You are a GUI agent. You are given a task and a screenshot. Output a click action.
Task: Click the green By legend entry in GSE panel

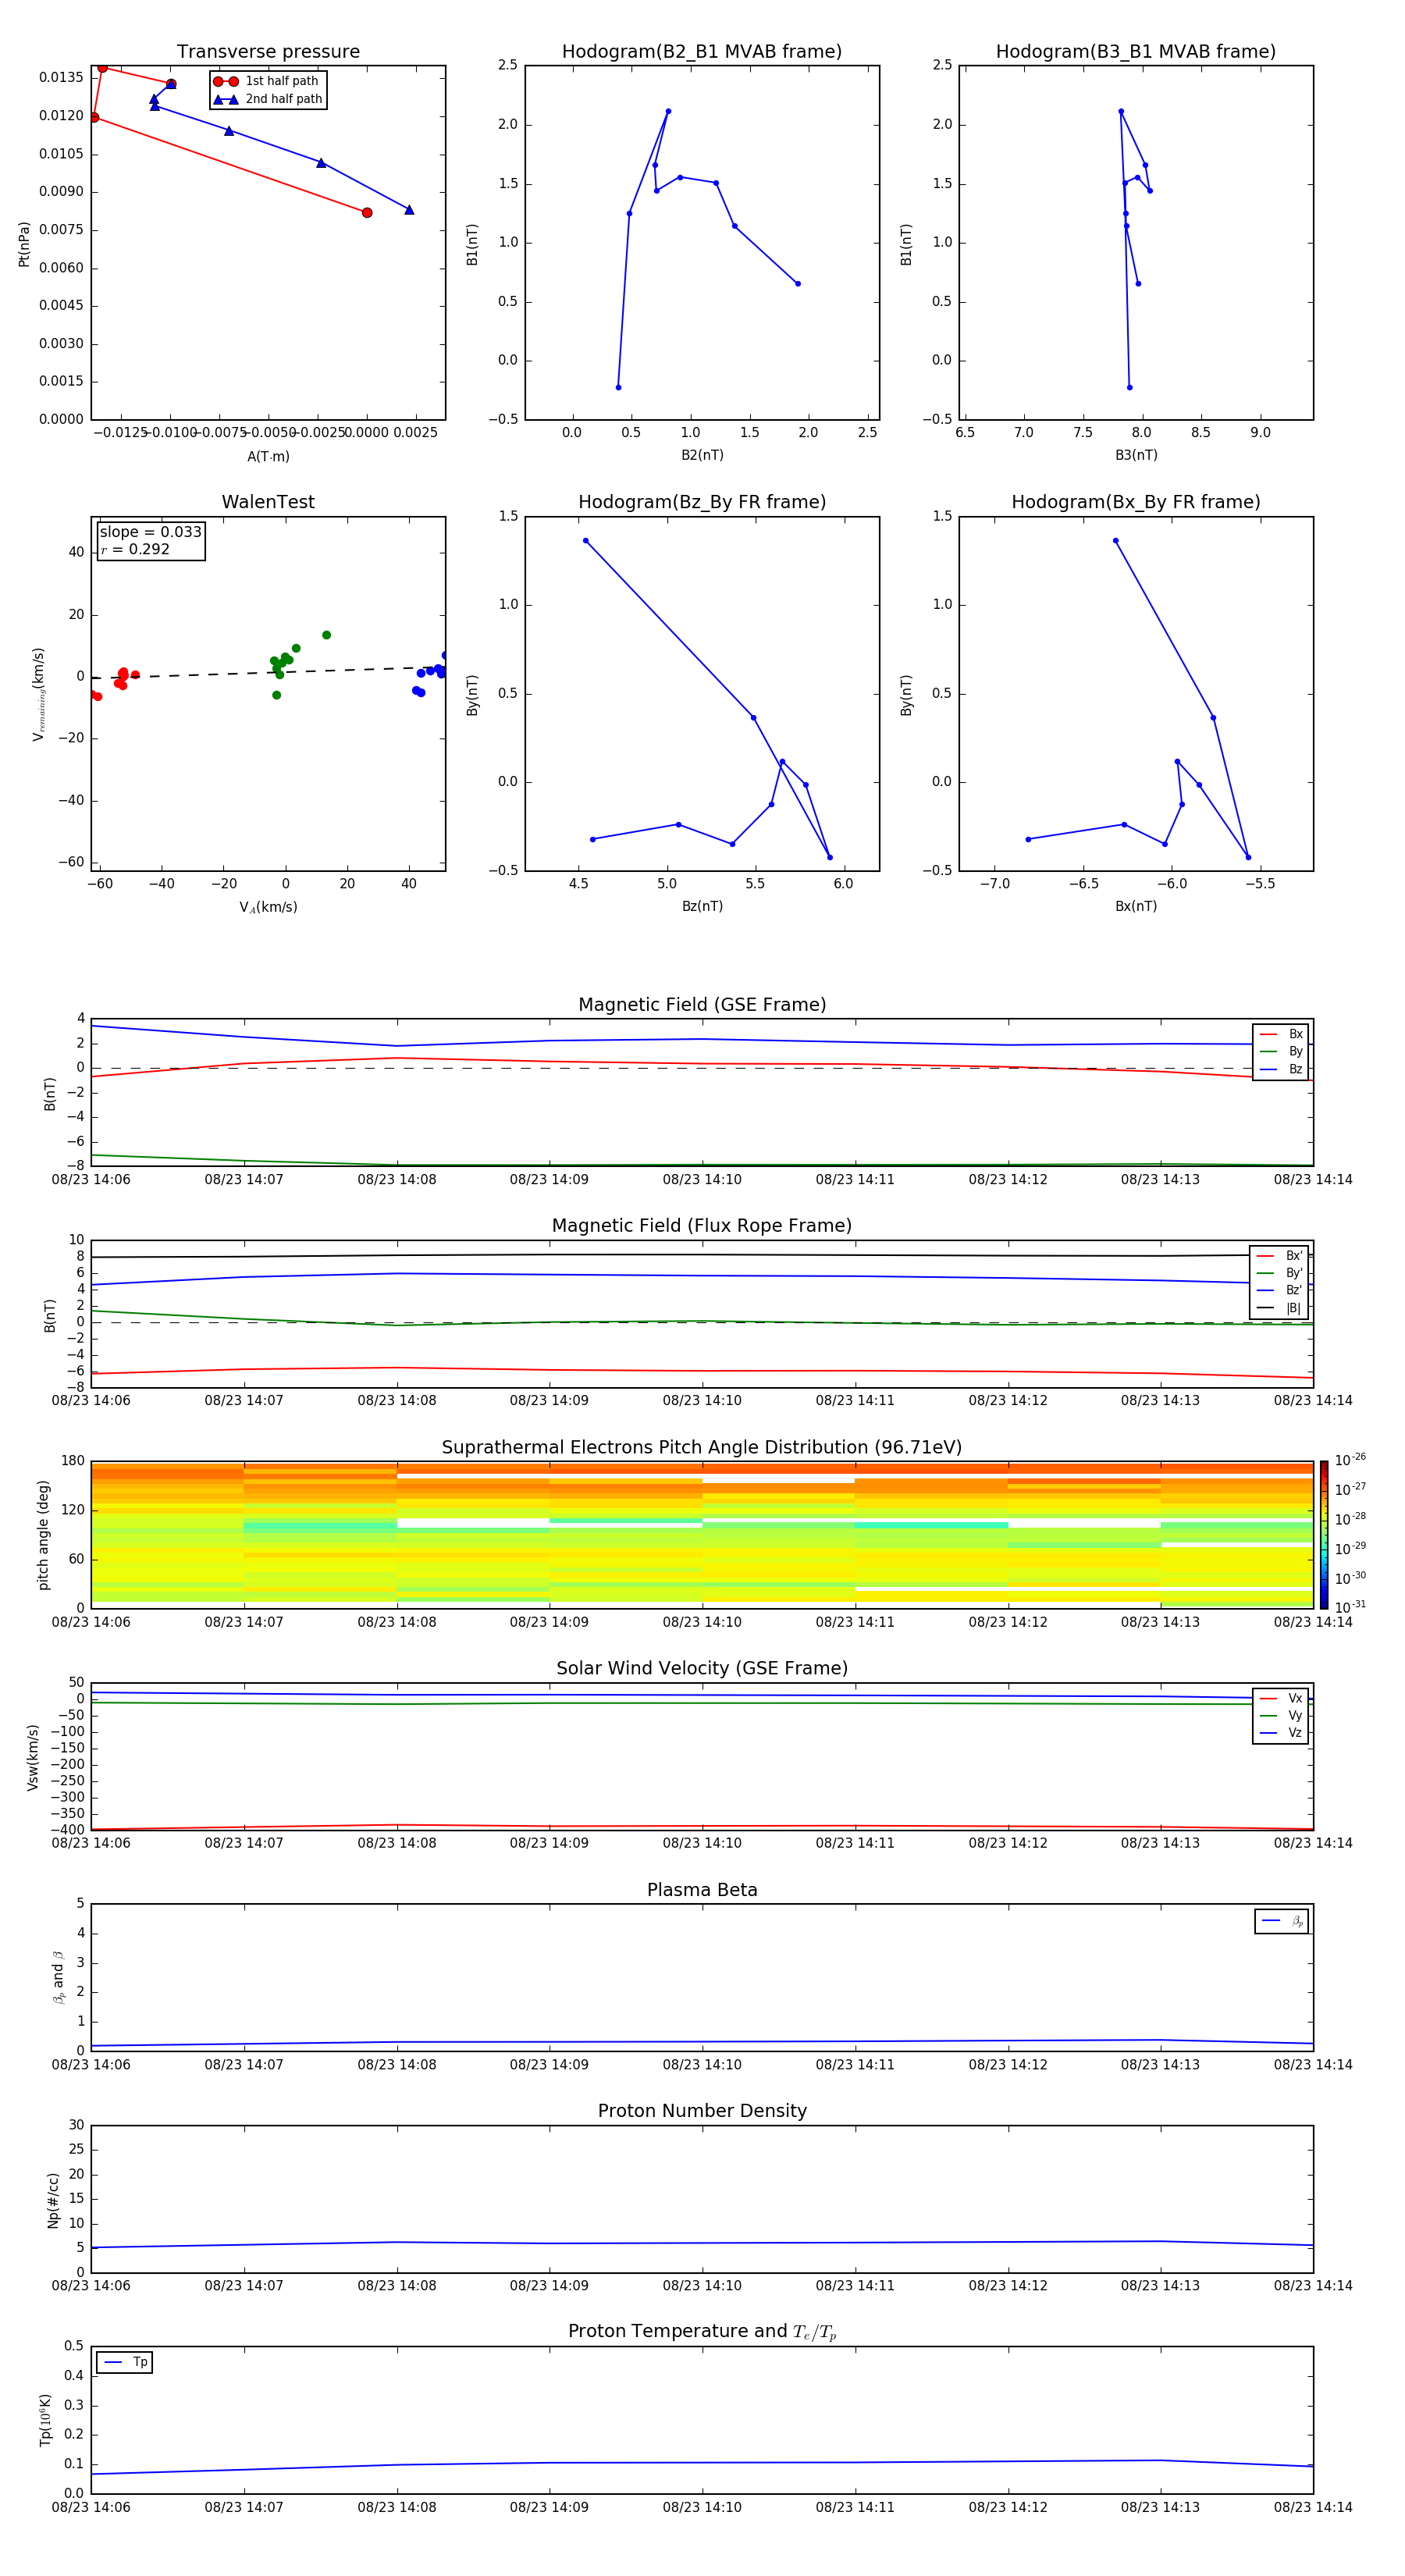click(1281, 1051)
